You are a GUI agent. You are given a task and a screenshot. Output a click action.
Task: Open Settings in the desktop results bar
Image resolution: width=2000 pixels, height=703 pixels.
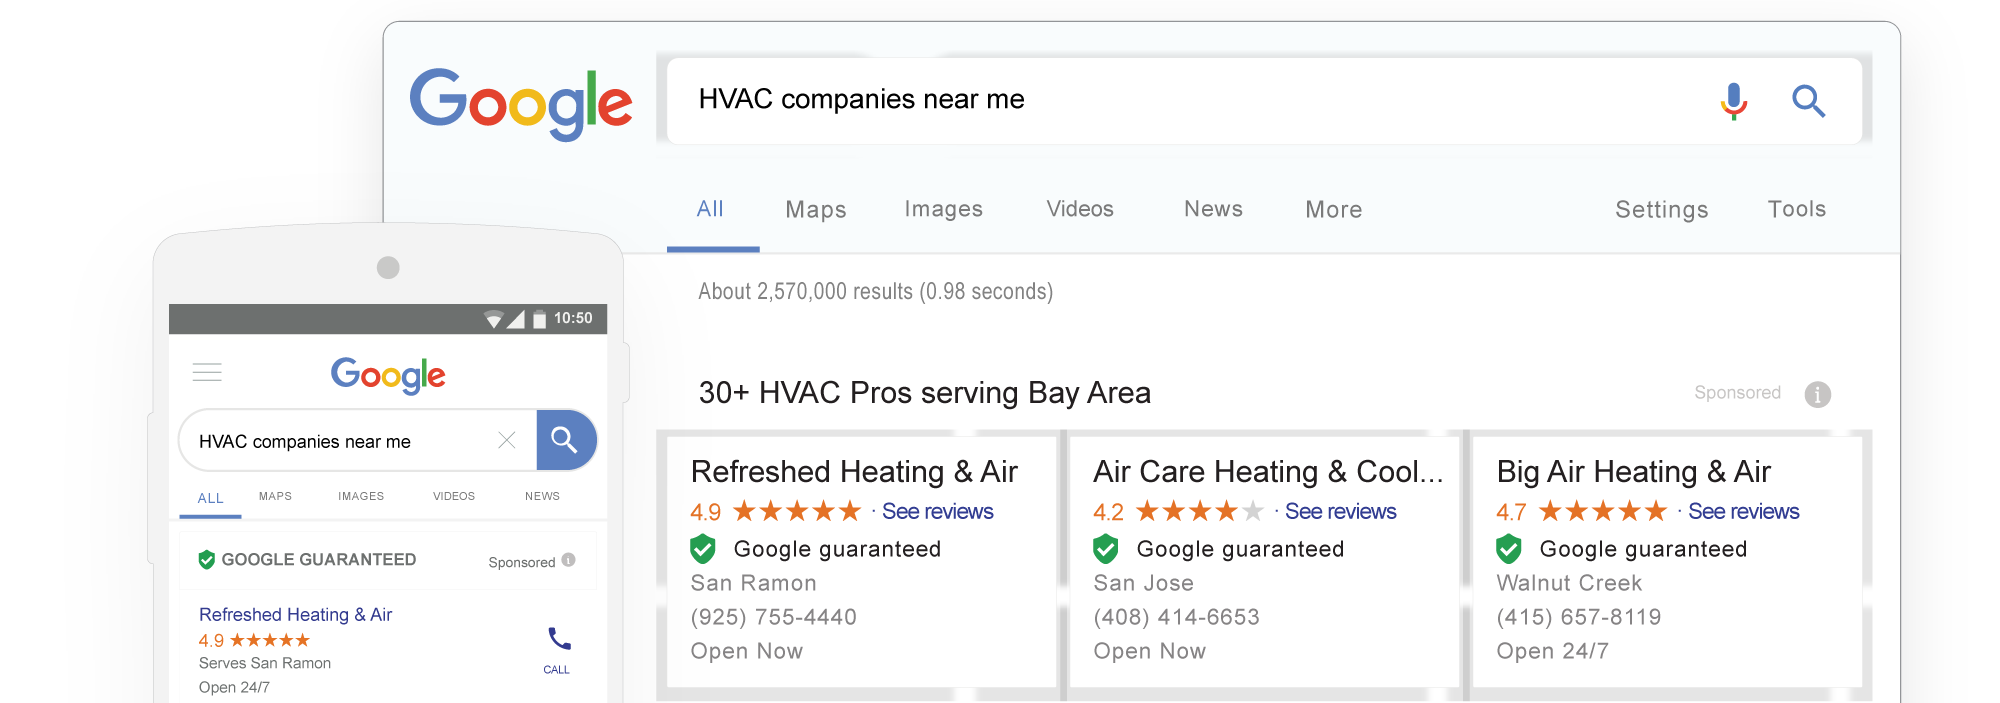[1662, 209]
